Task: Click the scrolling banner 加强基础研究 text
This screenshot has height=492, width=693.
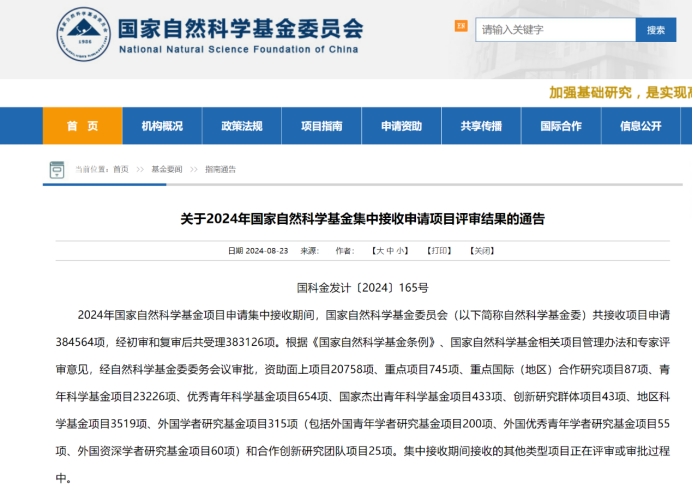Action: [x=621, y=92]
